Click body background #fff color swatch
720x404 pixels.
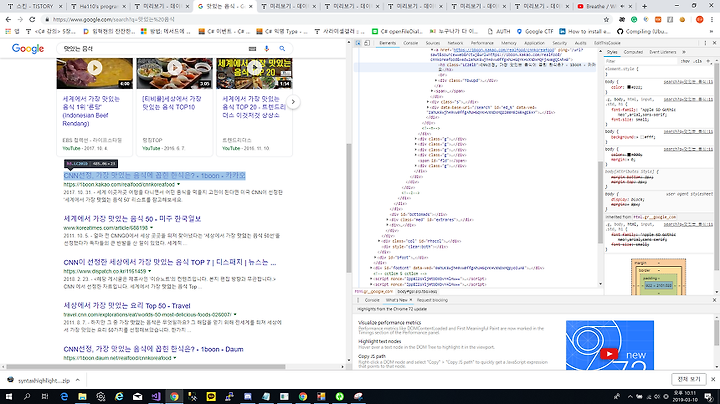tap(642, 137)
